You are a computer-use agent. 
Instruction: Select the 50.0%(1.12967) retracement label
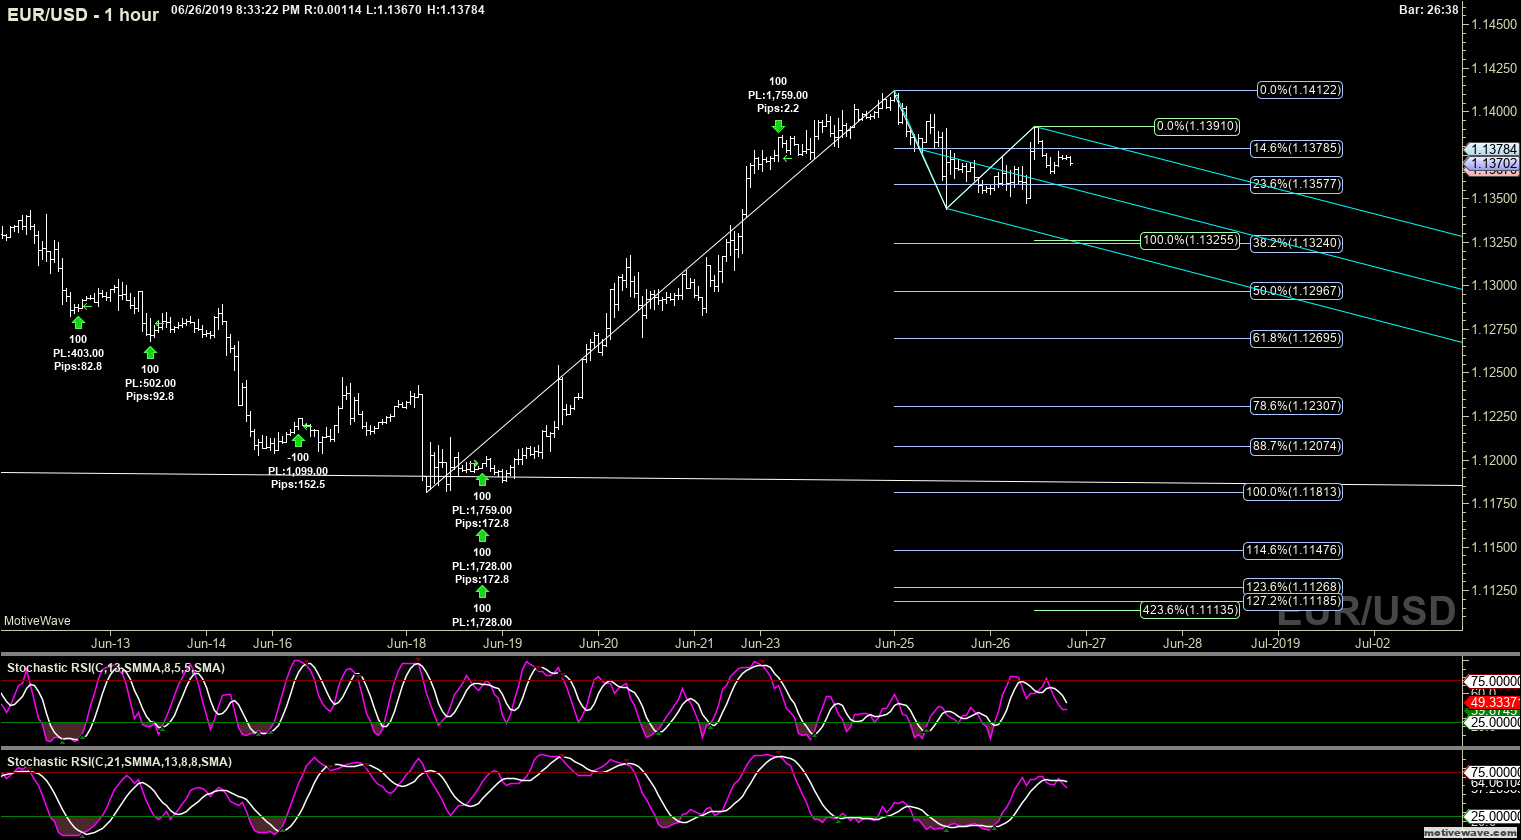1296,291
